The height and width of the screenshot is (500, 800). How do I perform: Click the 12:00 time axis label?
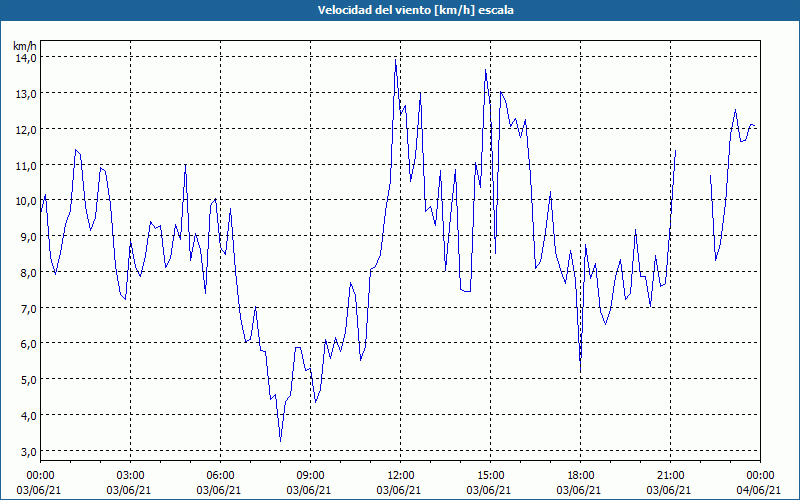(401, 476)
